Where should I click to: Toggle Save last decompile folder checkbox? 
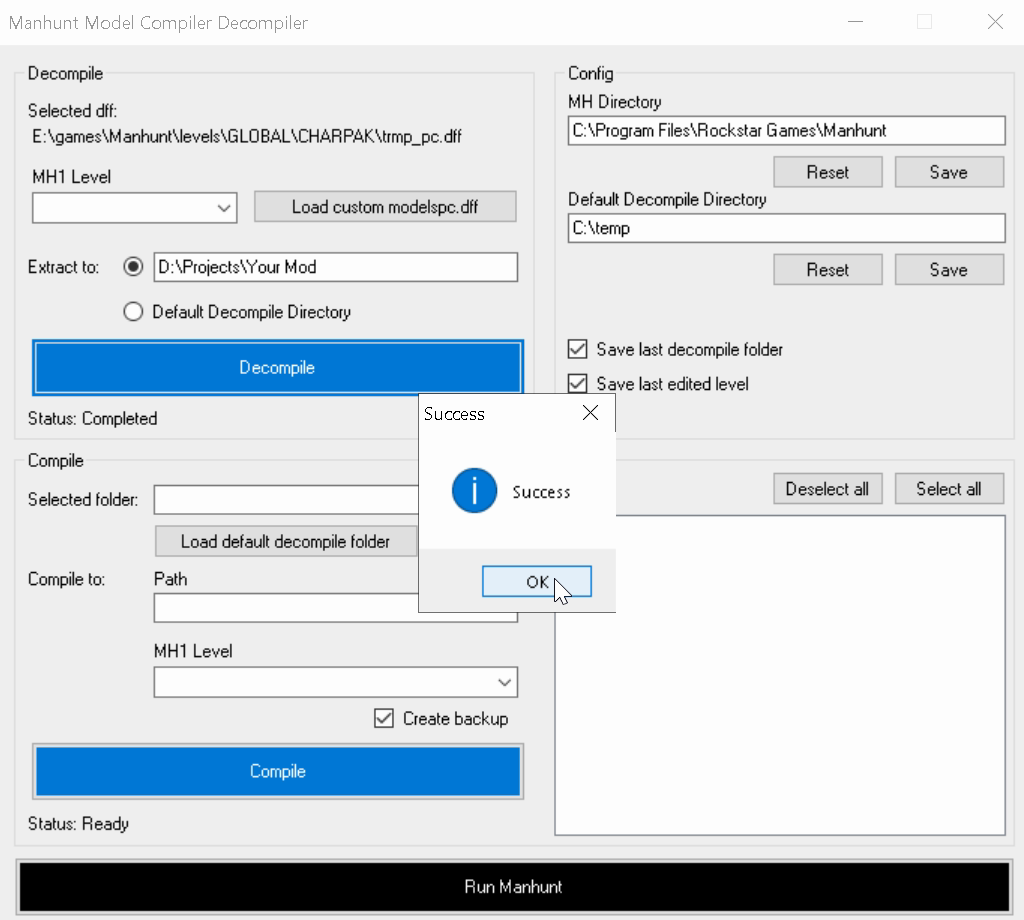point(577,350)
